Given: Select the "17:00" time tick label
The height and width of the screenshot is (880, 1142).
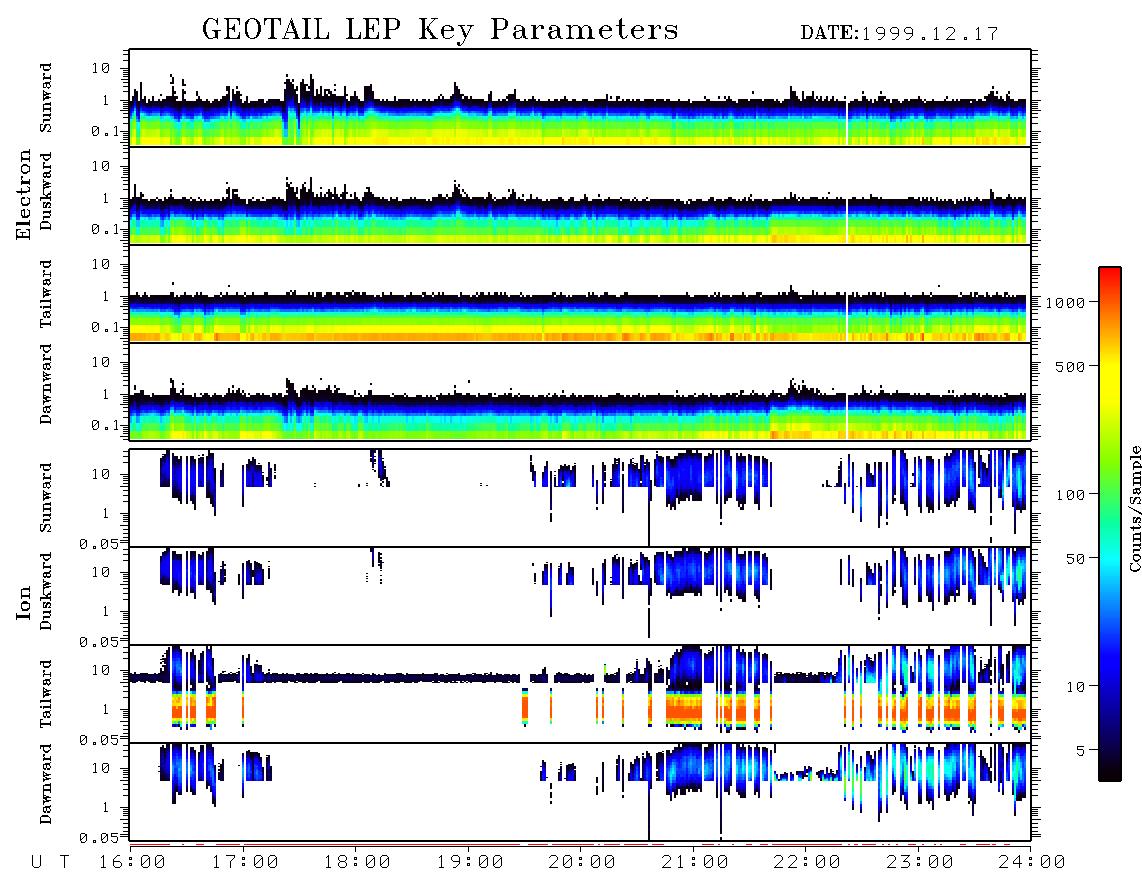Looking at the screenshot, I should click(244, 863).
